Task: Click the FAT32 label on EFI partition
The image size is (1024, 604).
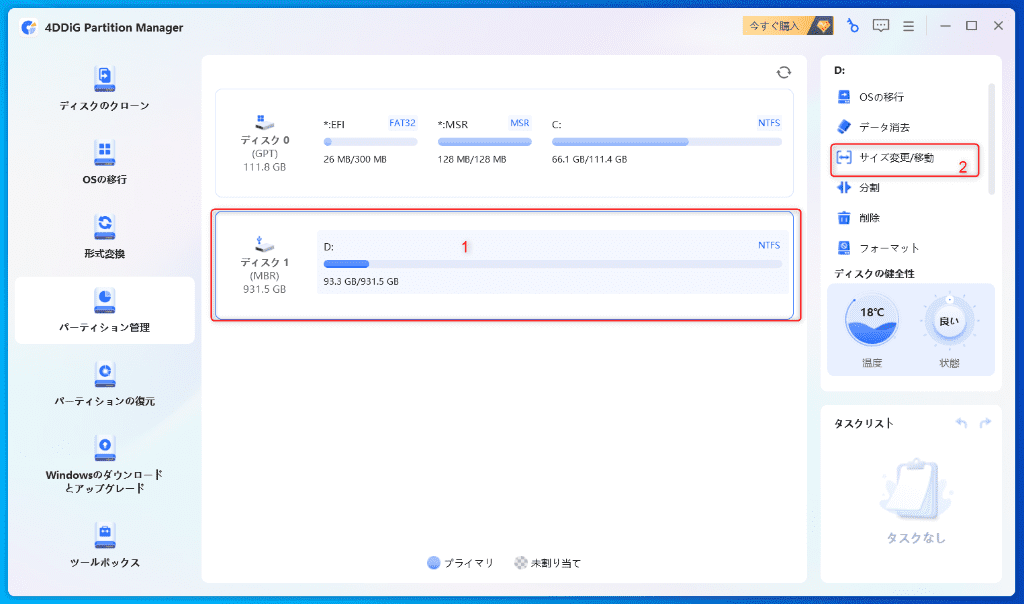Action: coord(402,123)
